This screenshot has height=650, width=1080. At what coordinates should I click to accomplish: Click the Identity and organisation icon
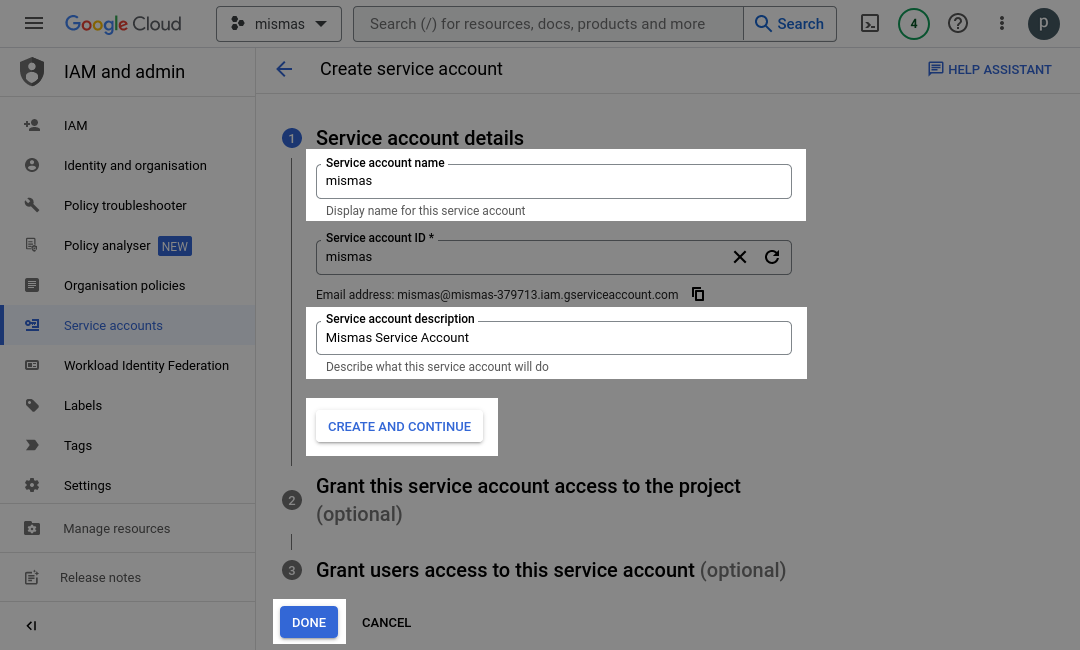coord(32,165)
